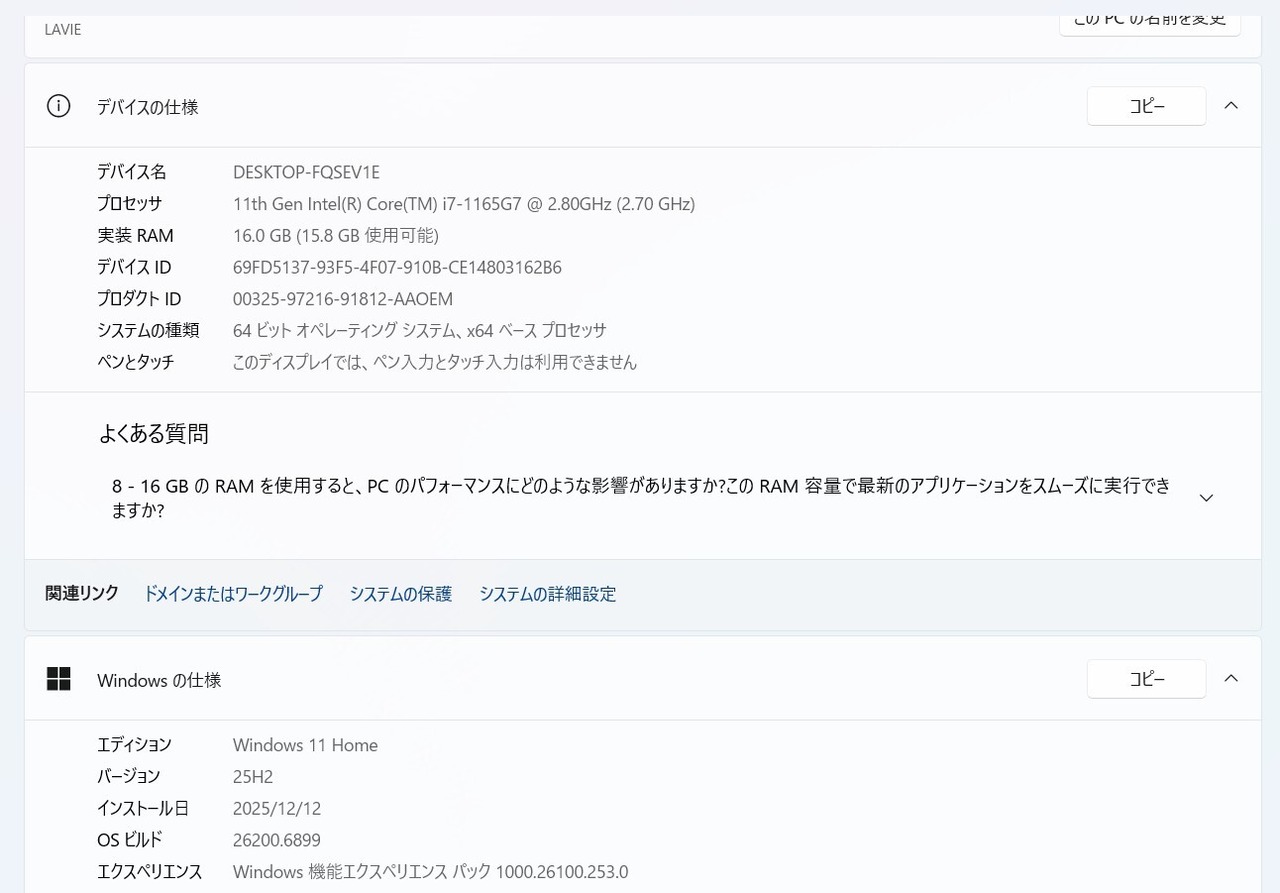
Task: Collapse the Windows の仕様 section chevron
Action: [1231, 679]
